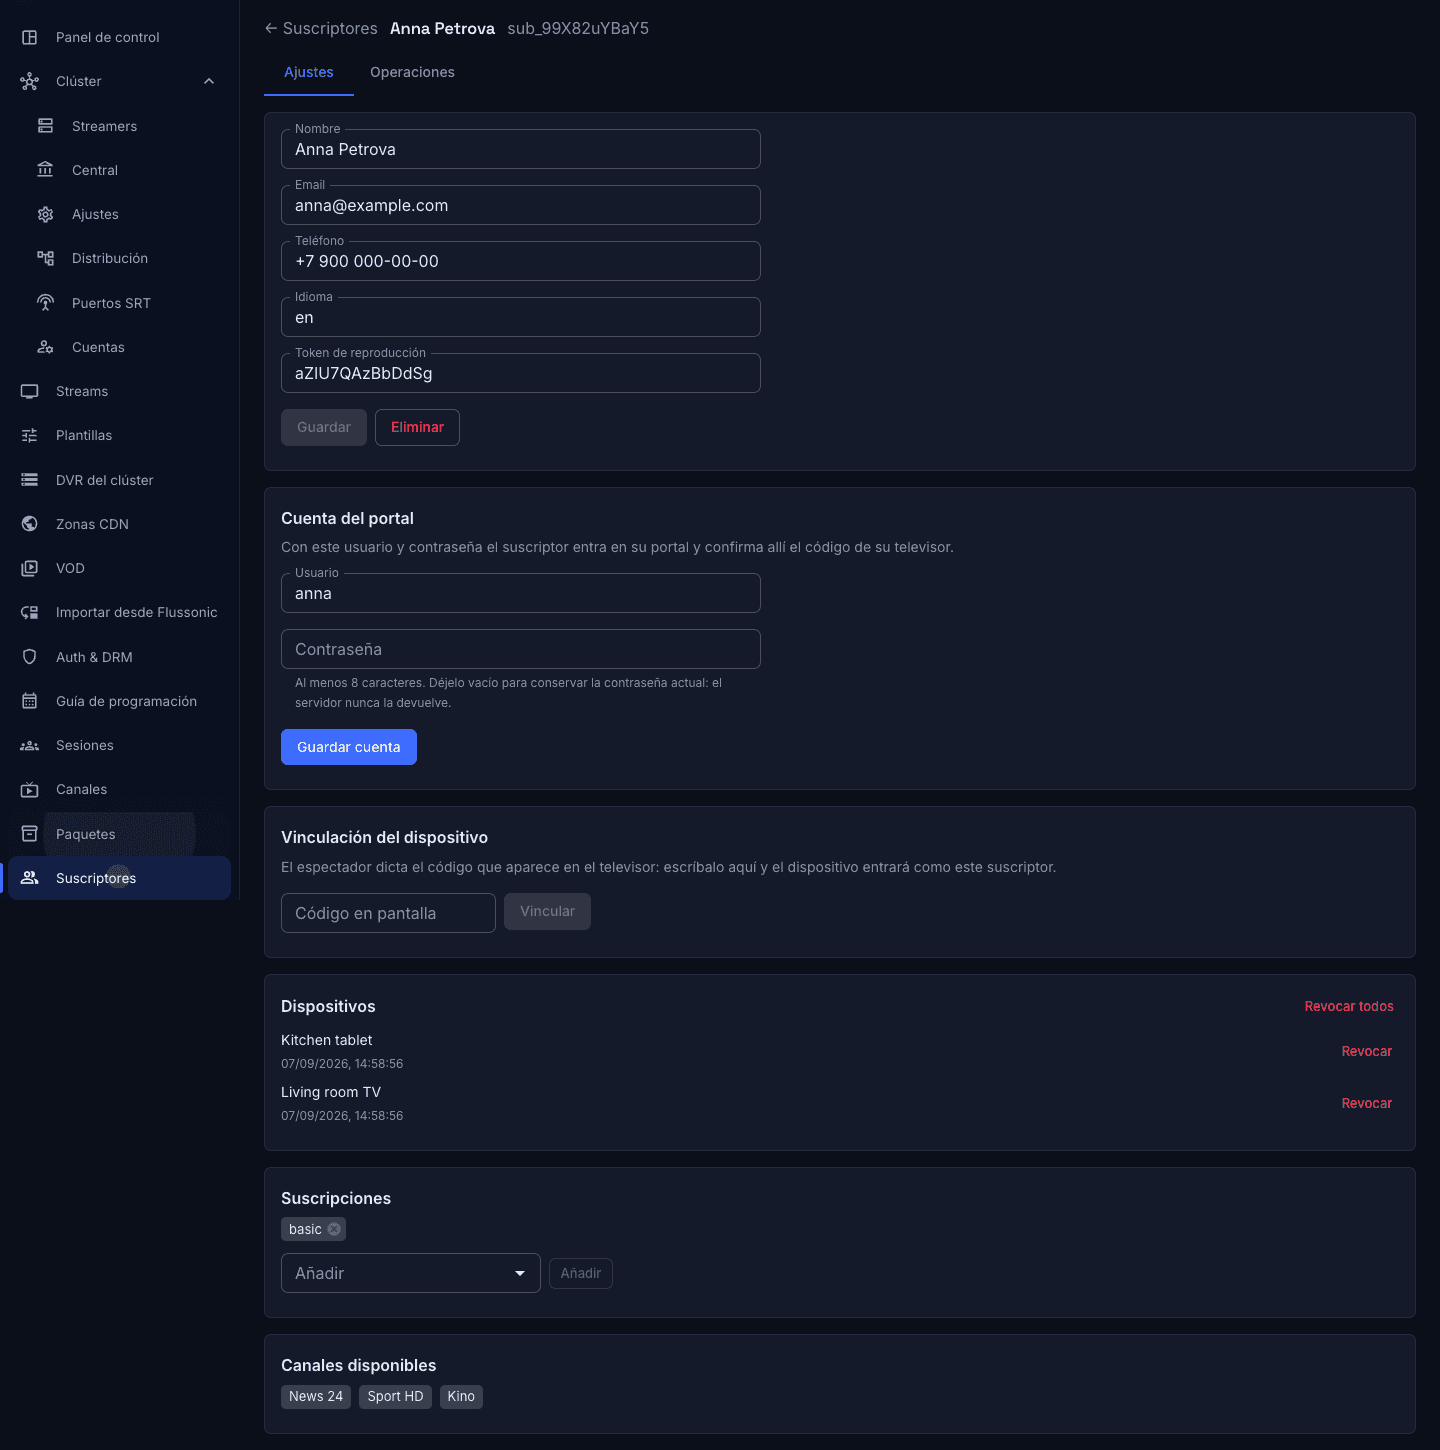Click Guía de programación calendar icon
This screenshot has width=1440, height=1450.
click(30, 701)
